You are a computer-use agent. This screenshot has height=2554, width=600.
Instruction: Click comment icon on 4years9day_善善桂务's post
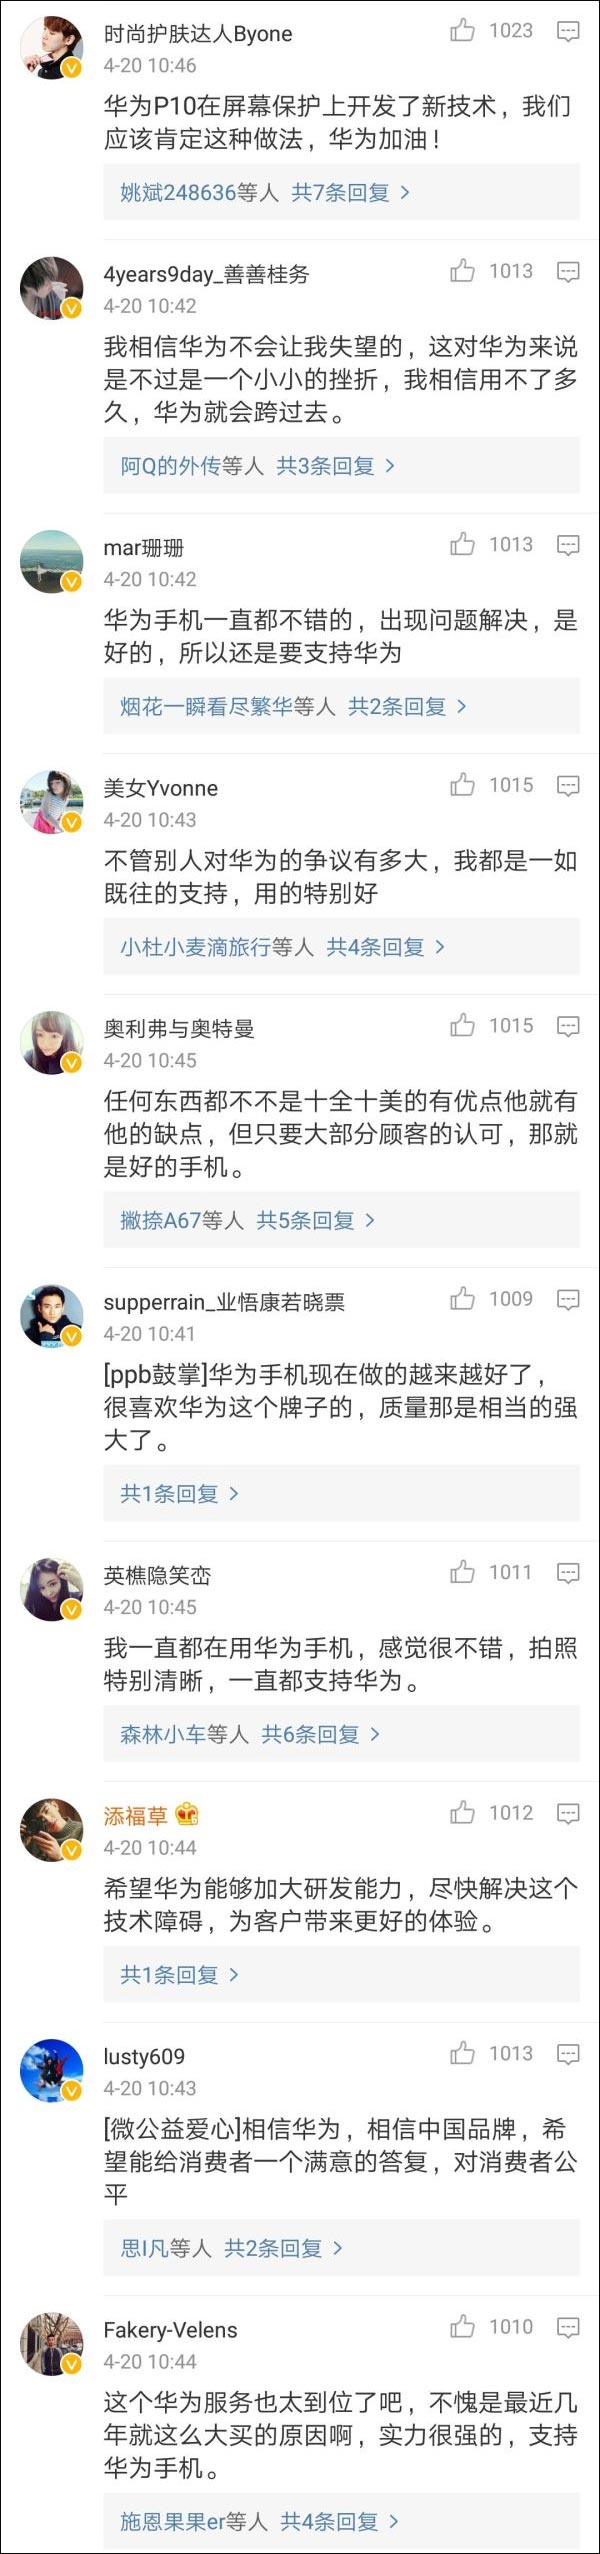tap(568, 272)
